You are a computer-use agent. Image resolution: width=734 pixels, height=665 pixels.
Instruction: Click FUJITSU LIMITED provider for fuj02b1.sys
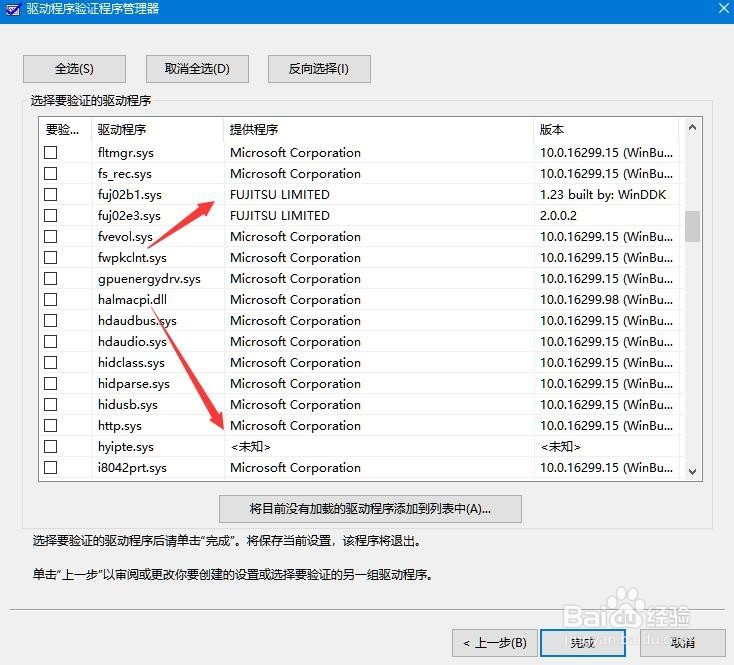[x=280, y=195]
